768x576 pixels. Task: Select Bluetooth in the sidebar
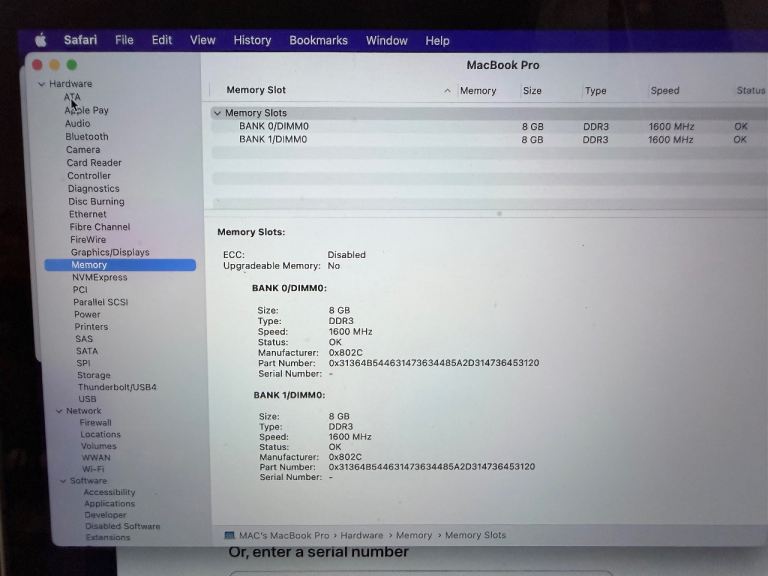87,137
